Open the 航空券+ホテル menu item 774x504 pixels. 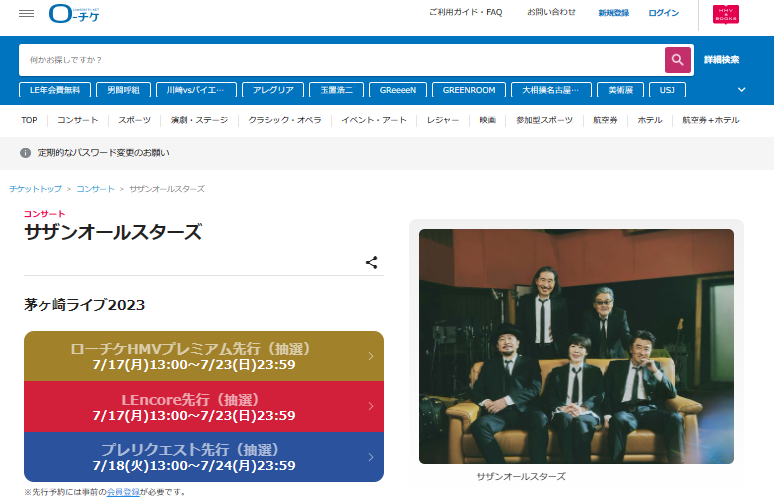[711, 120]
